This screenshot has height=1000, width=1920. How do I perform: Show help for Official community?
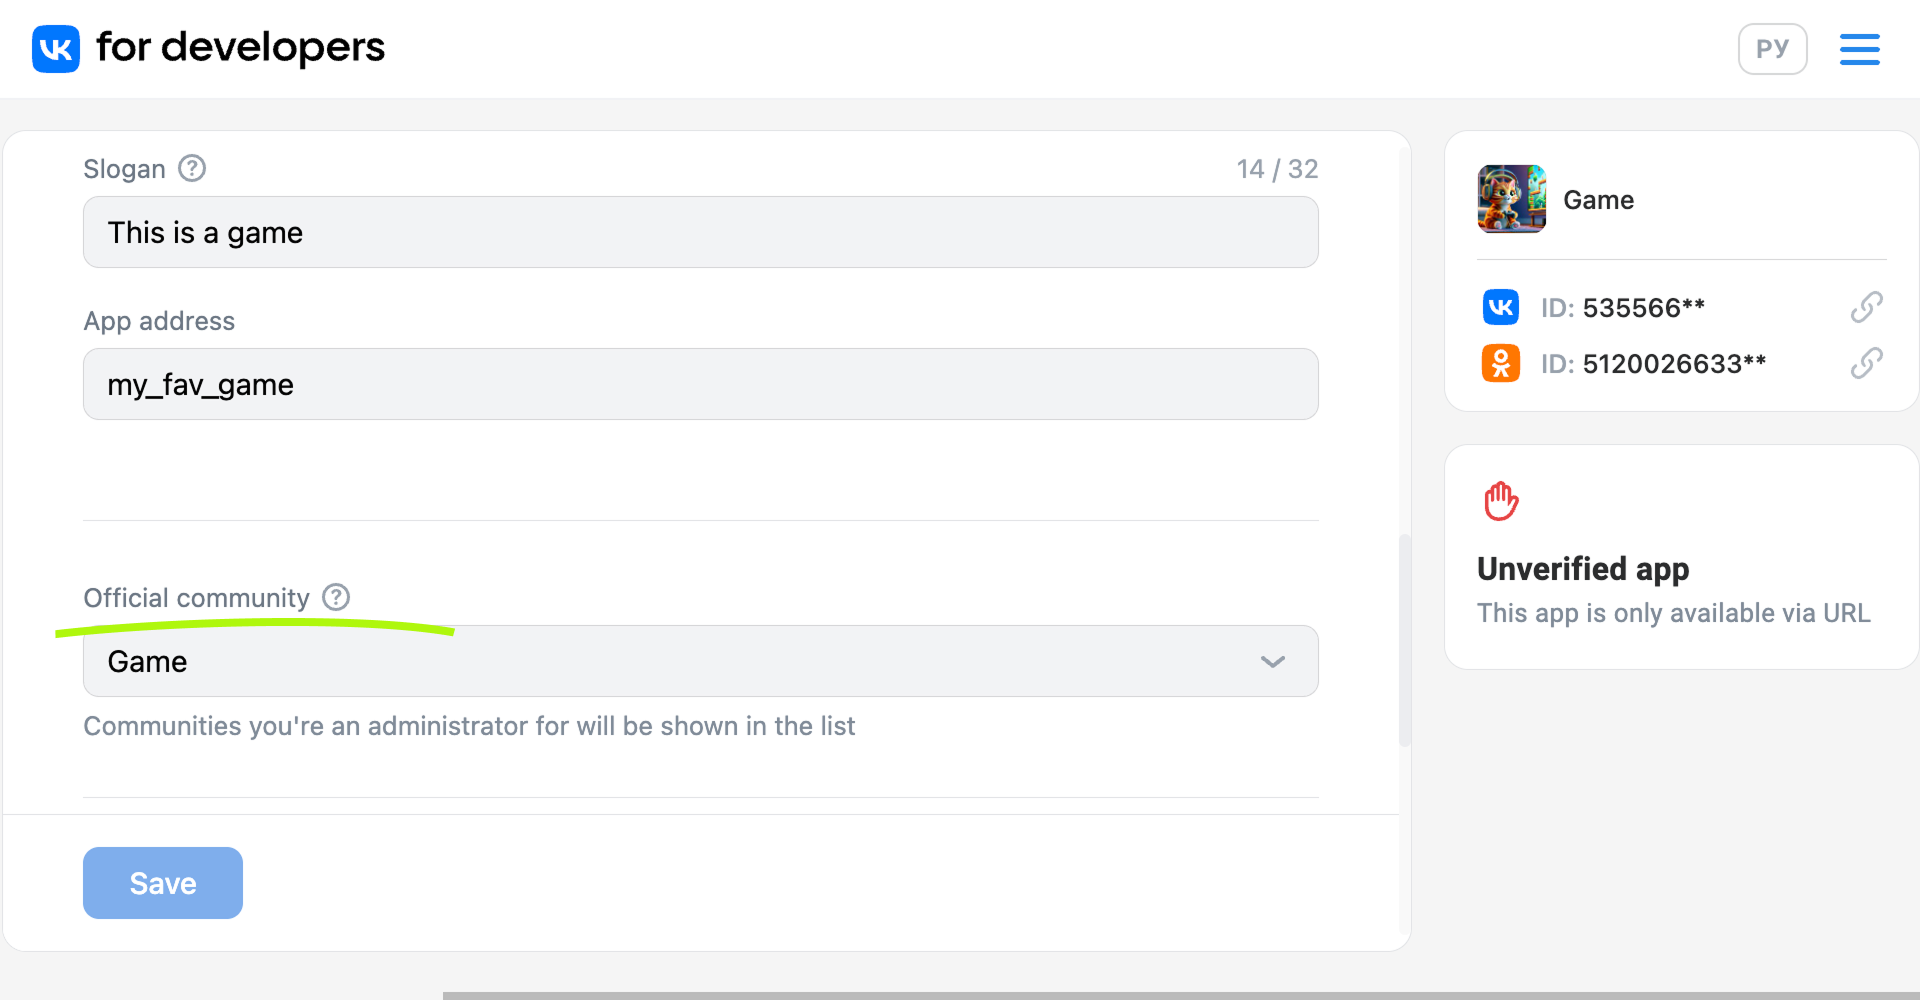tap(336, 597)
